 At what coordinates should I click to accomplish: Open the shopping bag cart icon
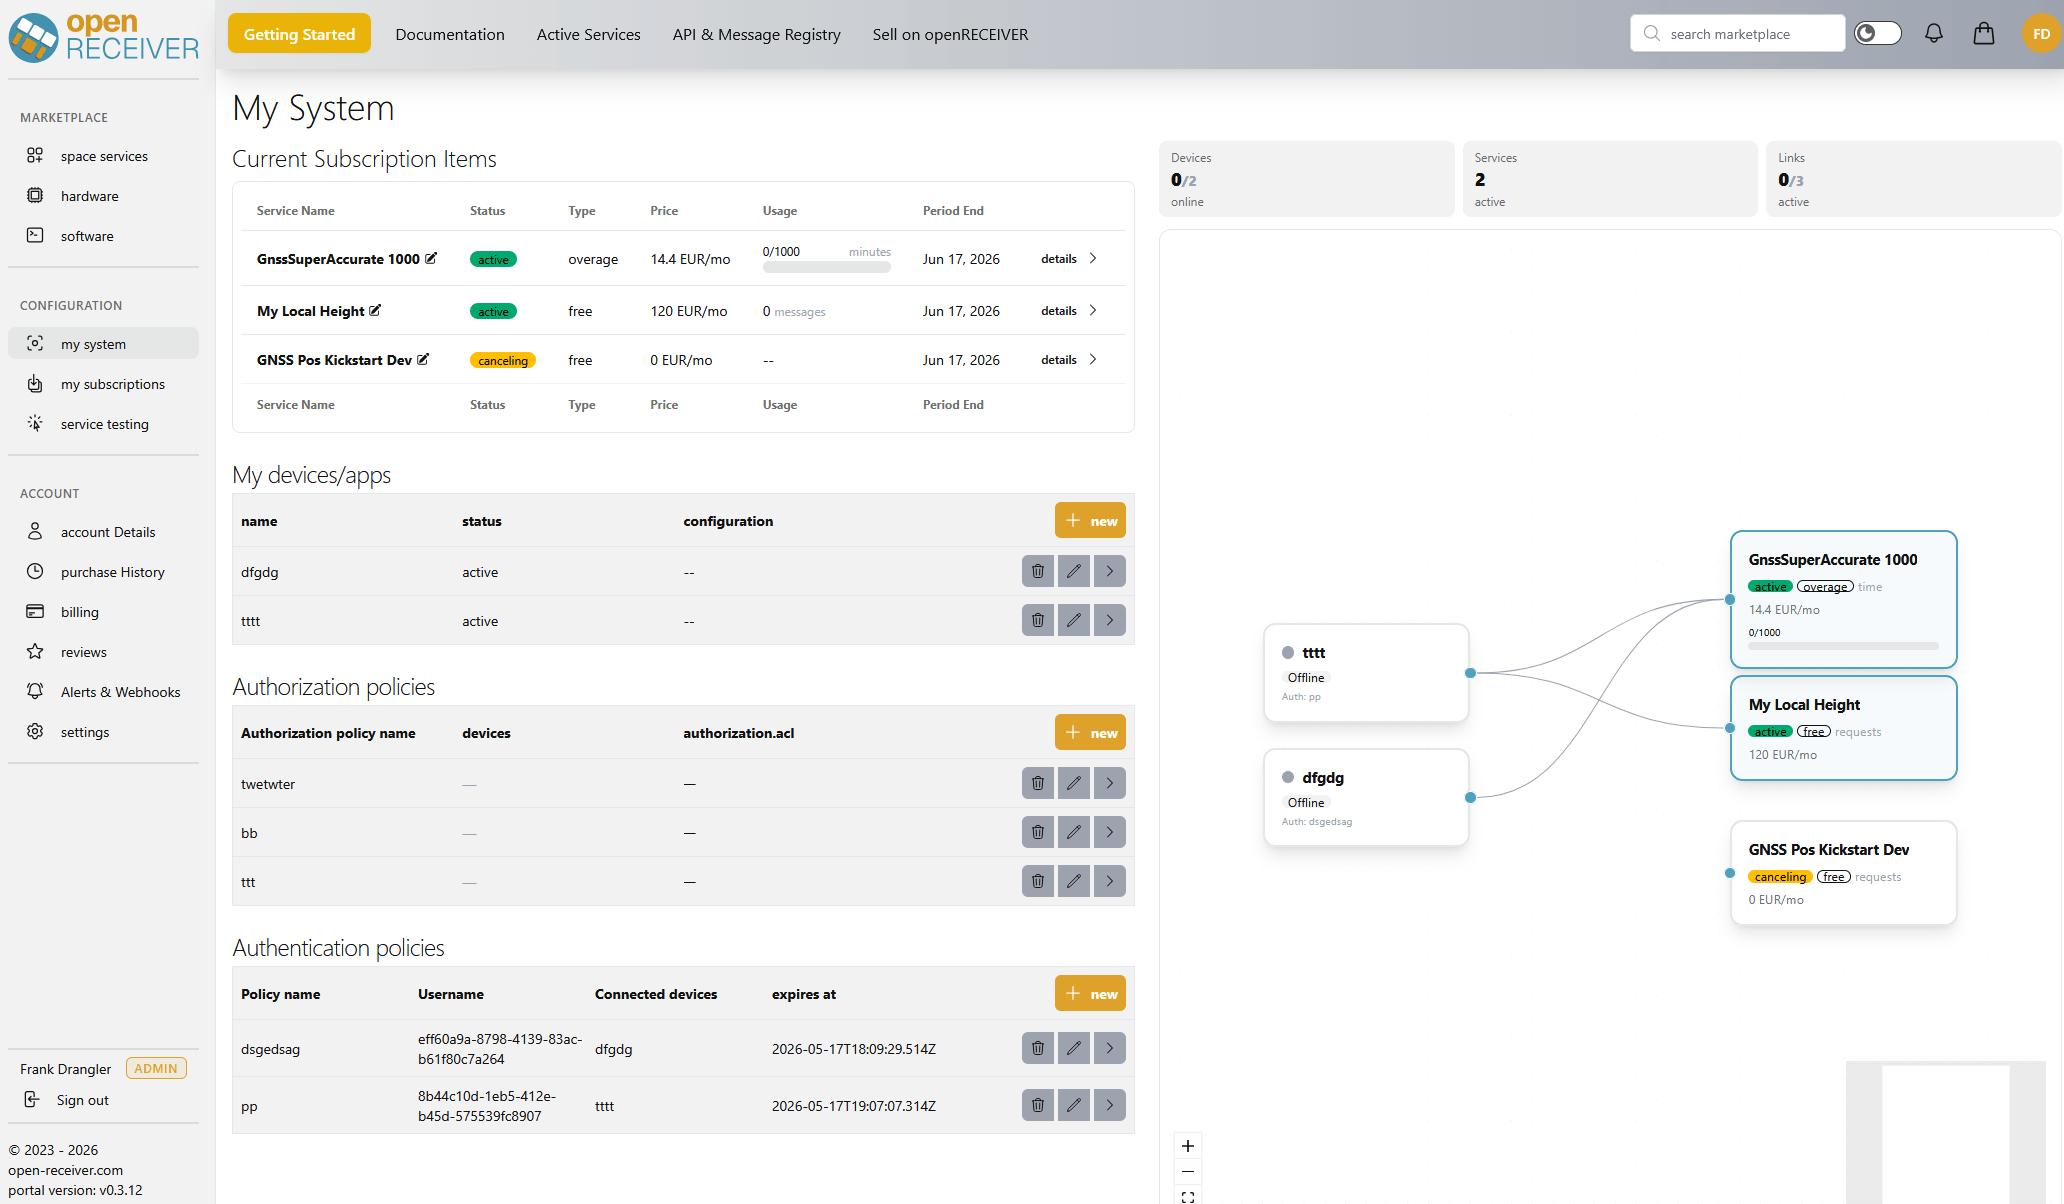[1984, 33]
